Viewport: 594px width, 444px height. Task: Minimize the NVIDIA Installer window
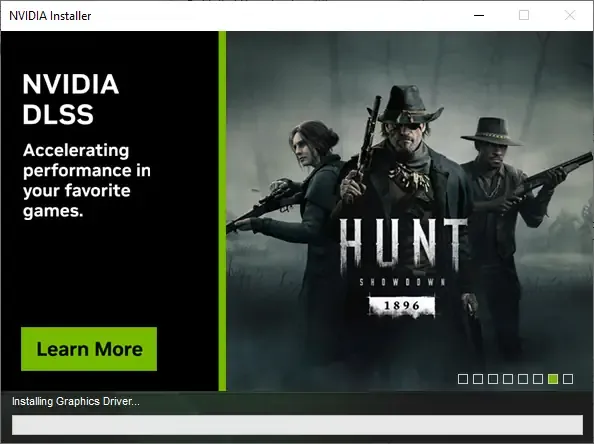coord(479,16)
